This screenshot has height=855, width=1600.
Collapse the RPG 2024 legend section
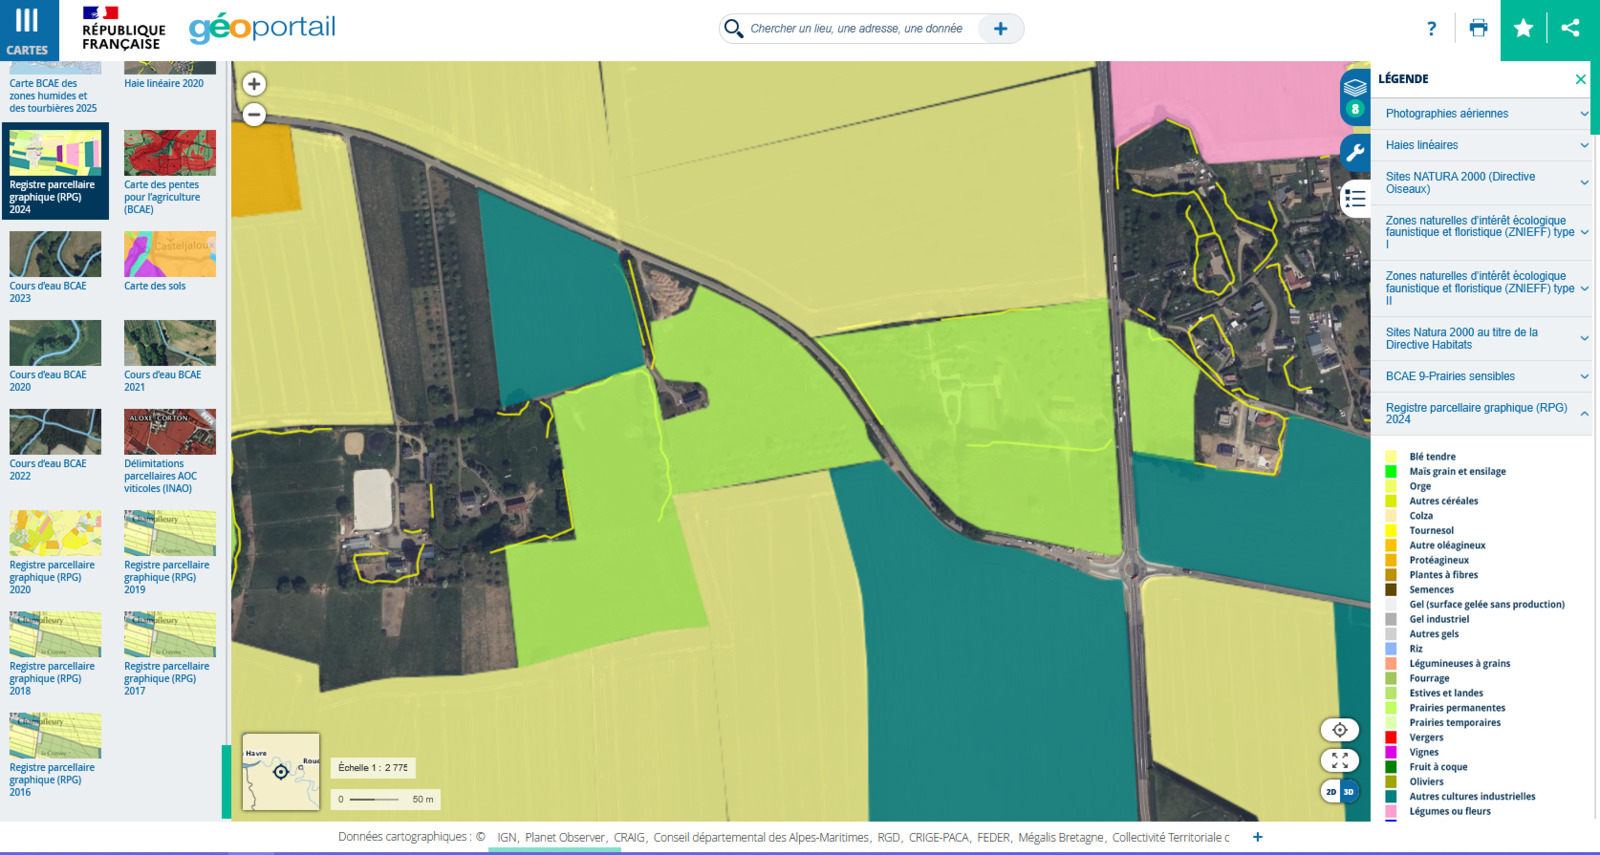coord(1583,413)
